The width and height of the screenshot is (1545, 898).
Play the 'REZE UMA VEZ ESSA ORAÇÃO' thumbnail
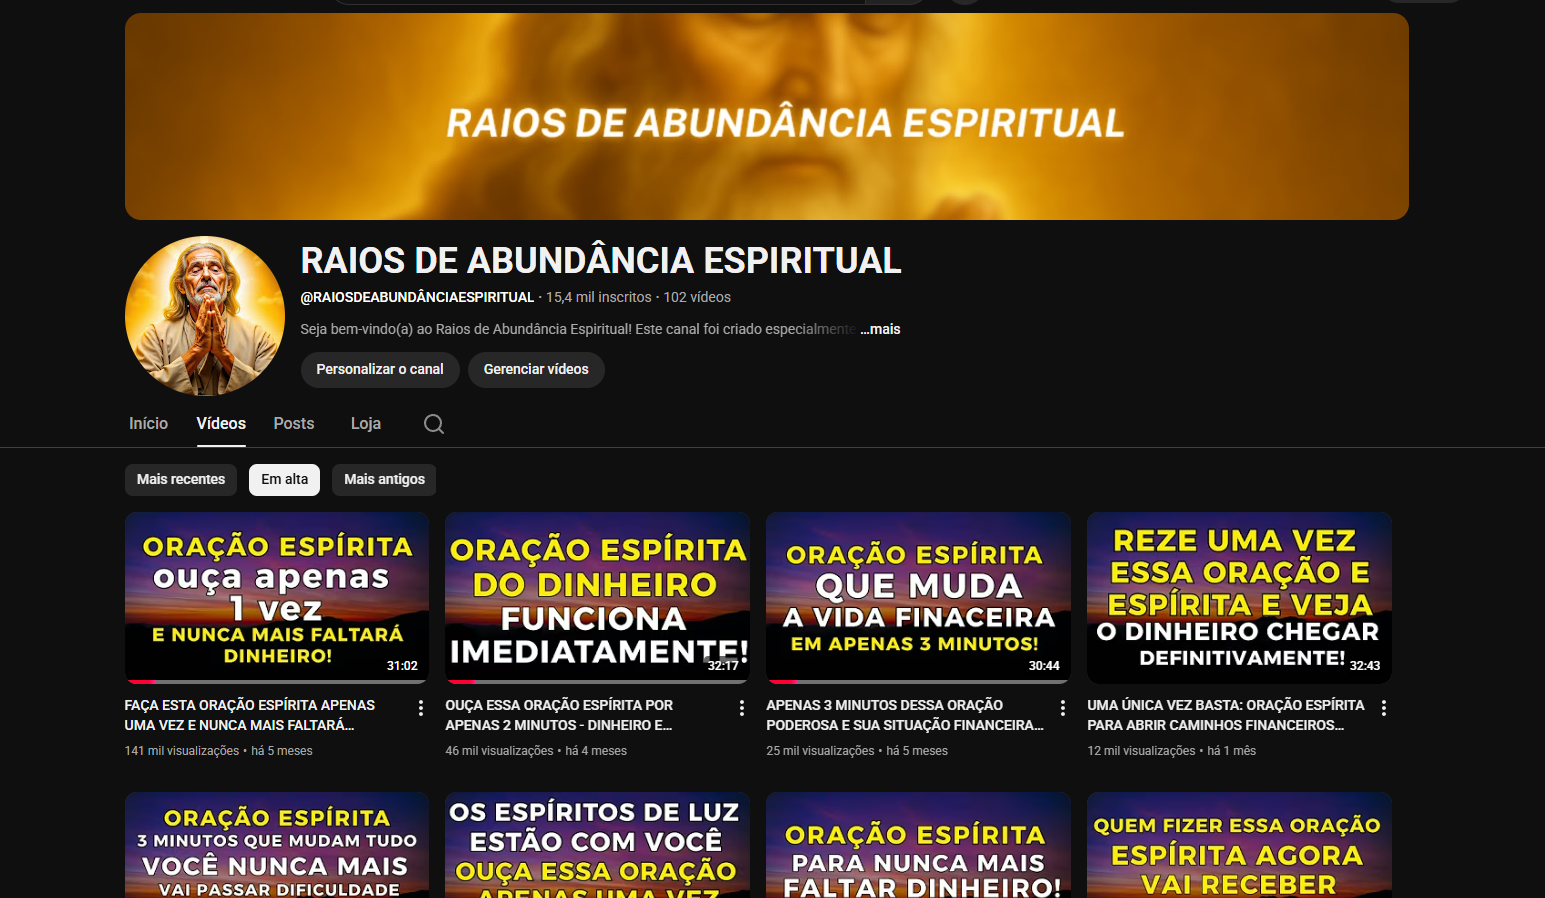1239,598
